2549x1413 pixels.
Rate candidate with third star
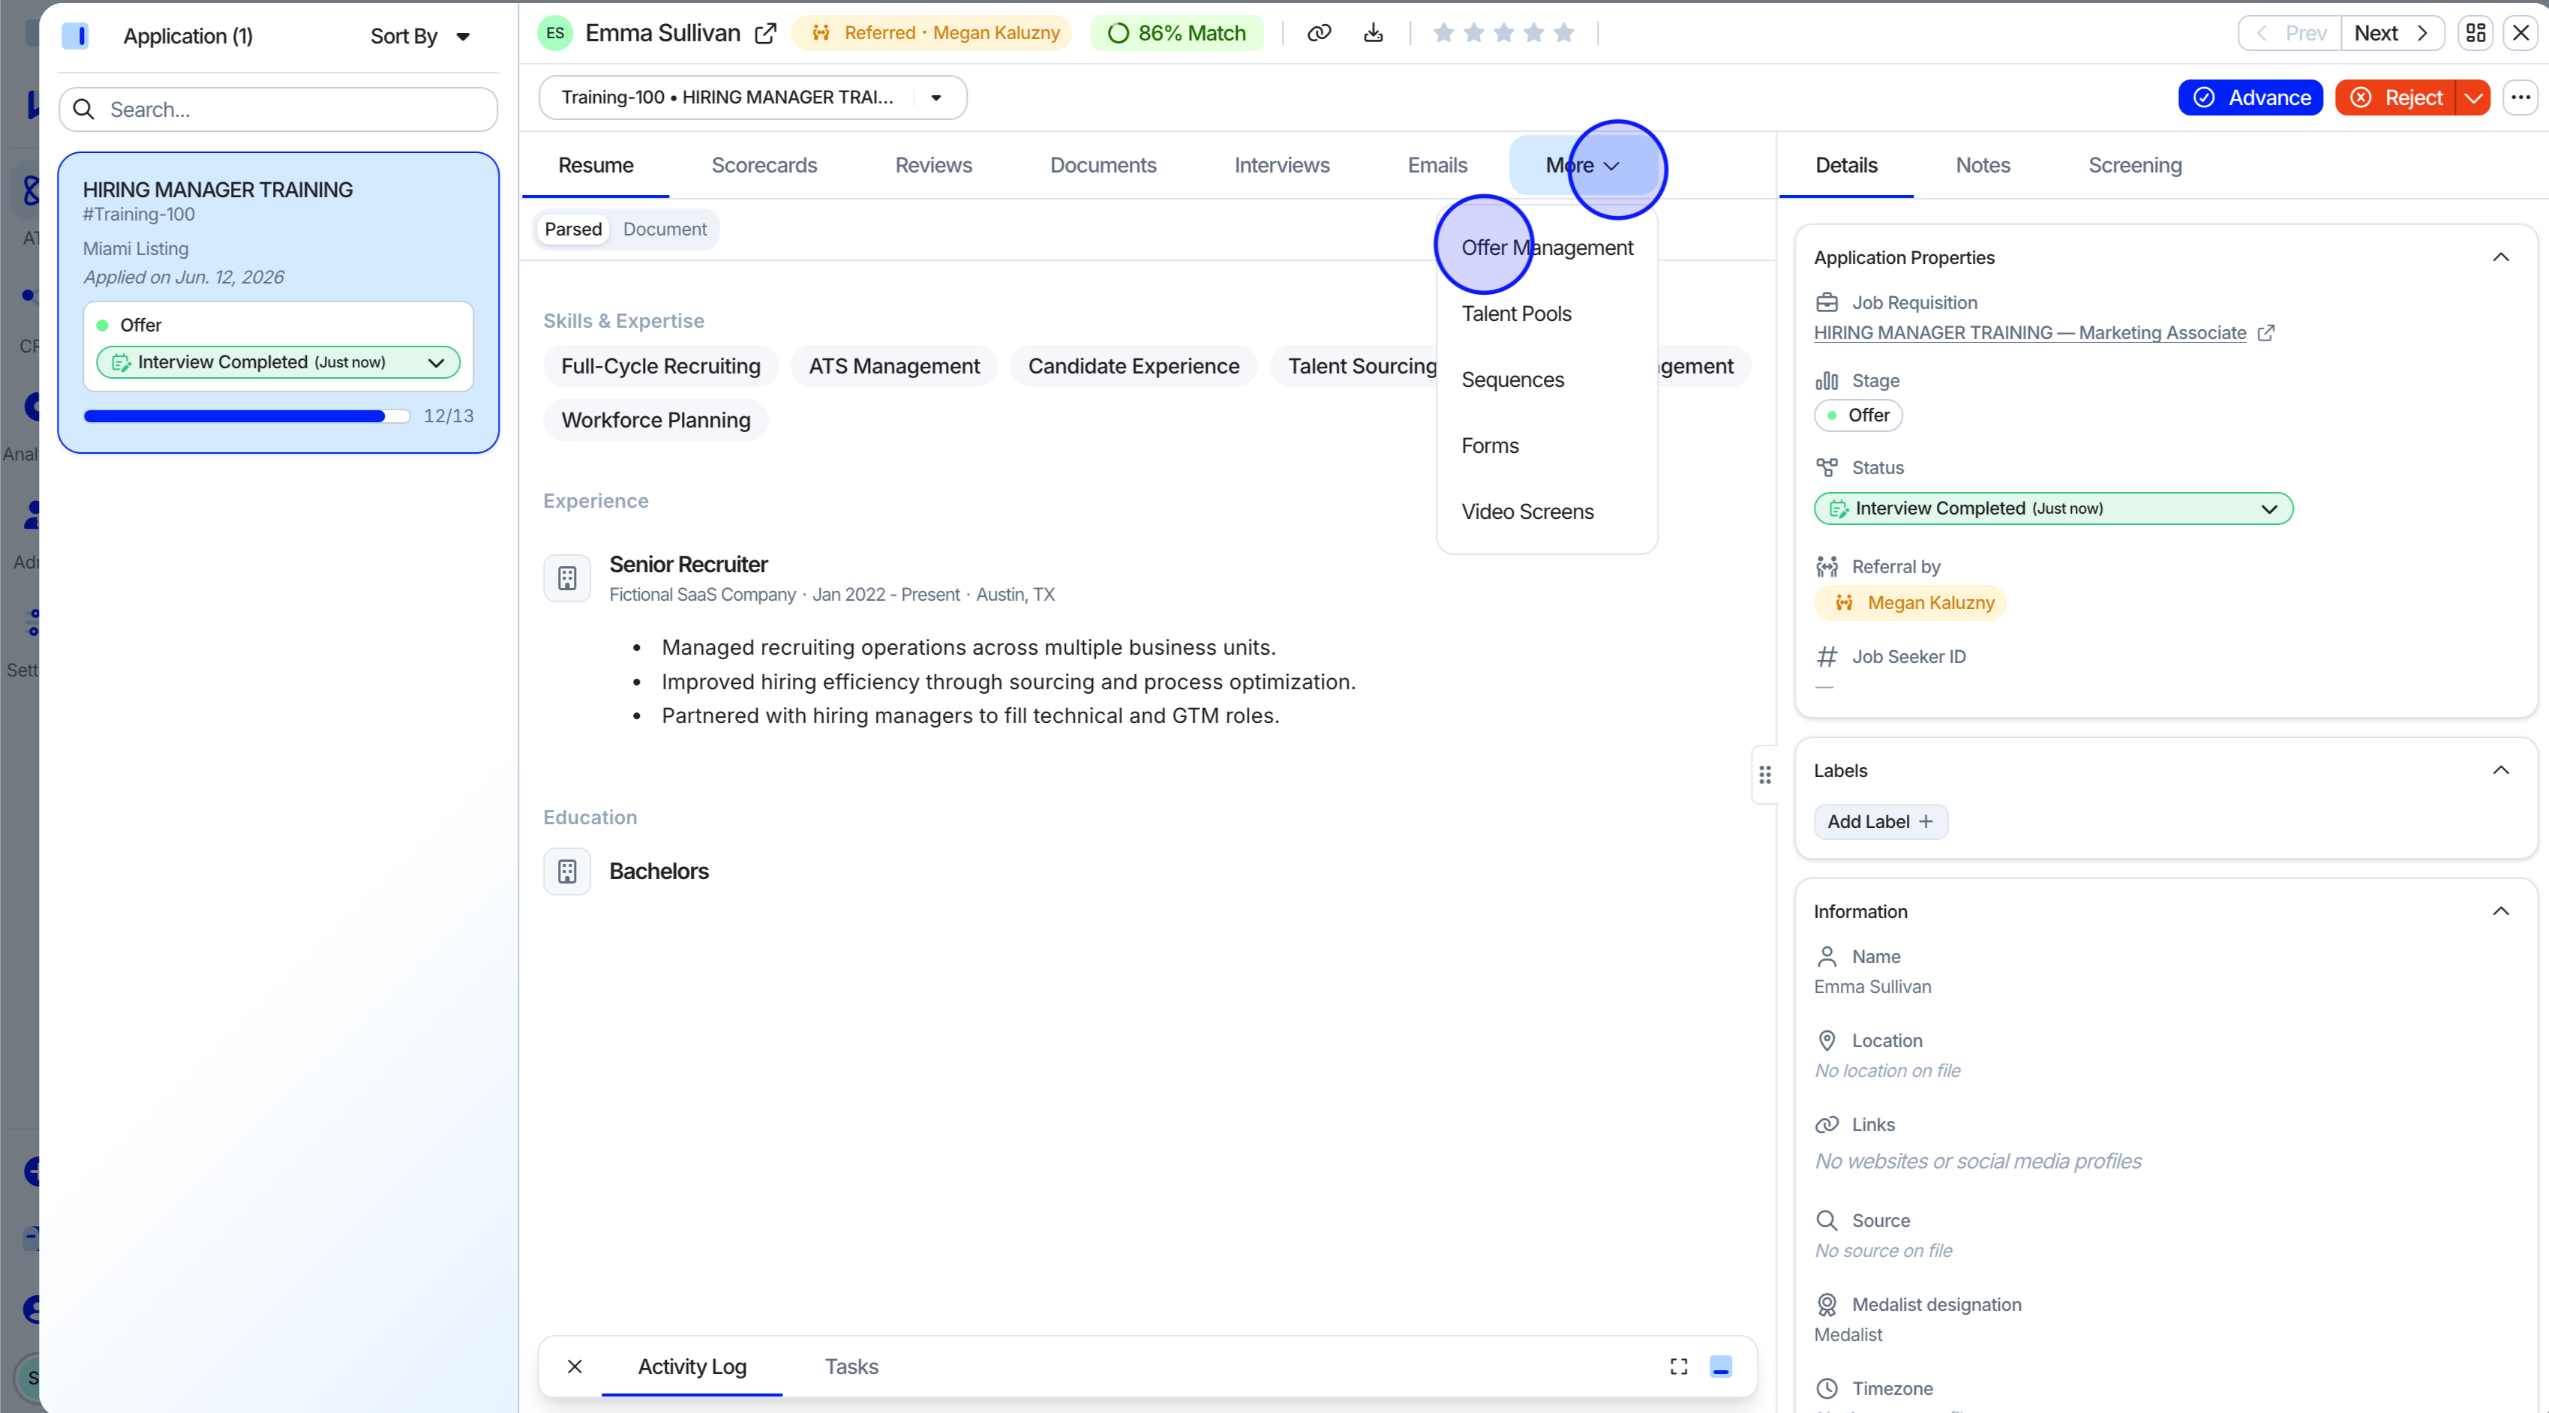click(1503, 33)
